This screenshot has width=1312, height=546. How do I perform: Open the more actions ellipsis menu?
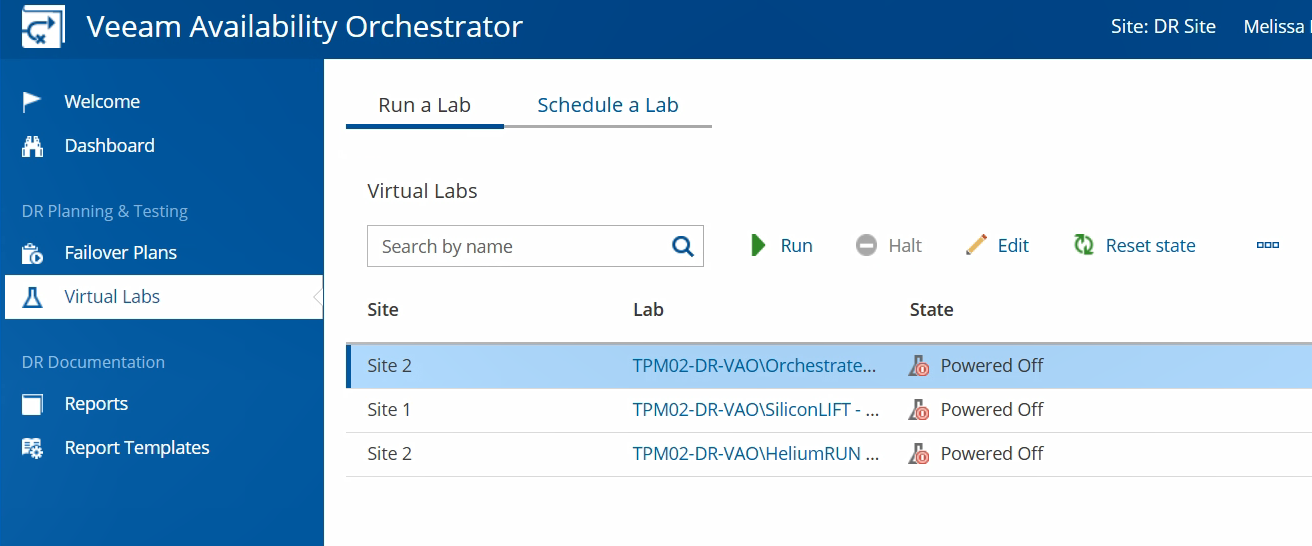pos(1267,245)
